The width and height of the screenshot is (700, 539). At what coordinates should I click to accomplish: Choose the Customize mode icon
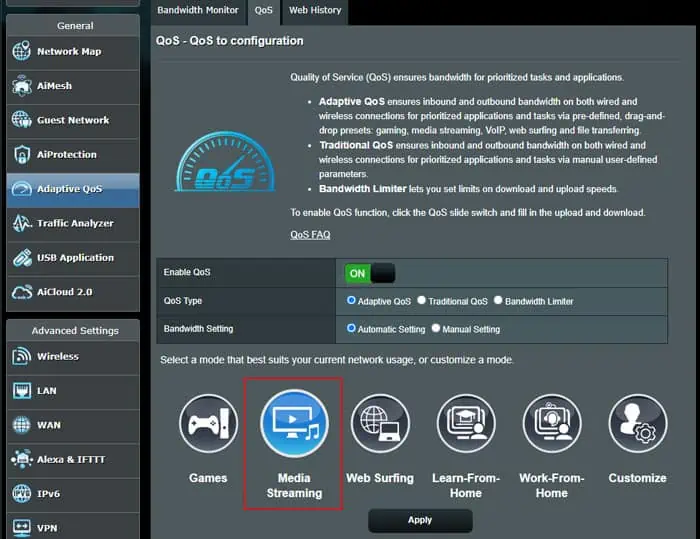(638, 423)
